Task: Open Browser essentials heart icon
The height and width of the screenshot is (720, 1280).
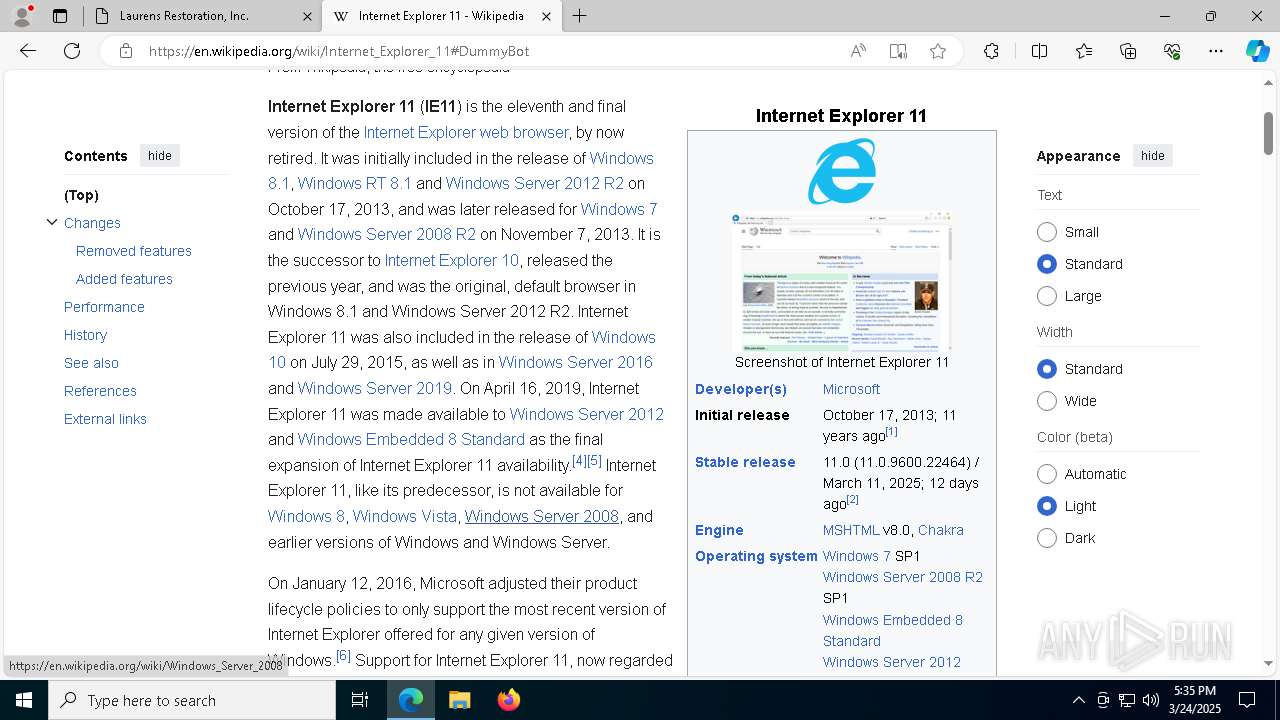Action: pyautogui.click(x=1172, y=51)
